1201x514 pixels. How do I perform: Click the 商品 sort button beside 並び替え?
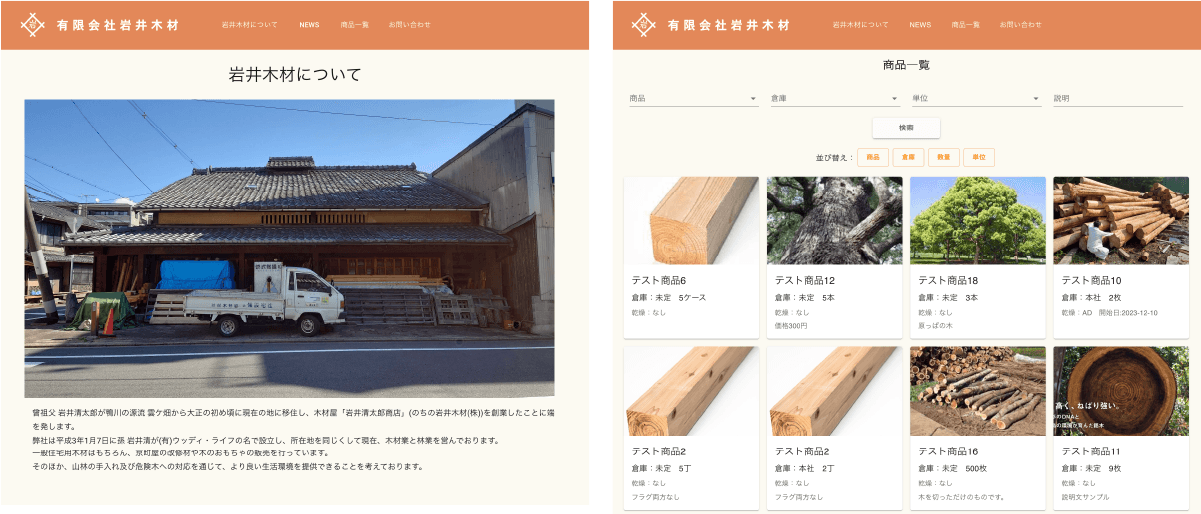click(x=872, y=157)
